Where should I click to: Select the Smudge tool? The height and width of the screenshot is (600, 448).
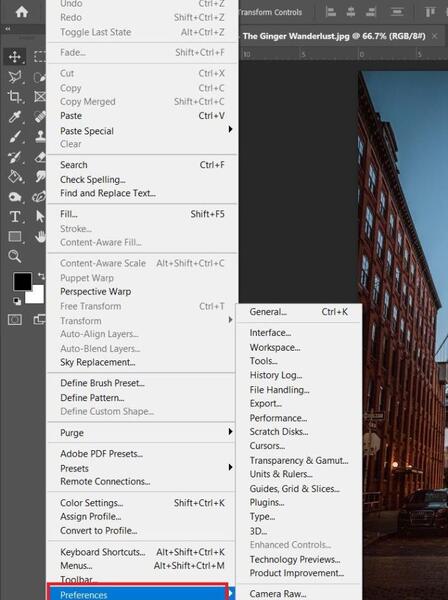click(x=40, y=177)
